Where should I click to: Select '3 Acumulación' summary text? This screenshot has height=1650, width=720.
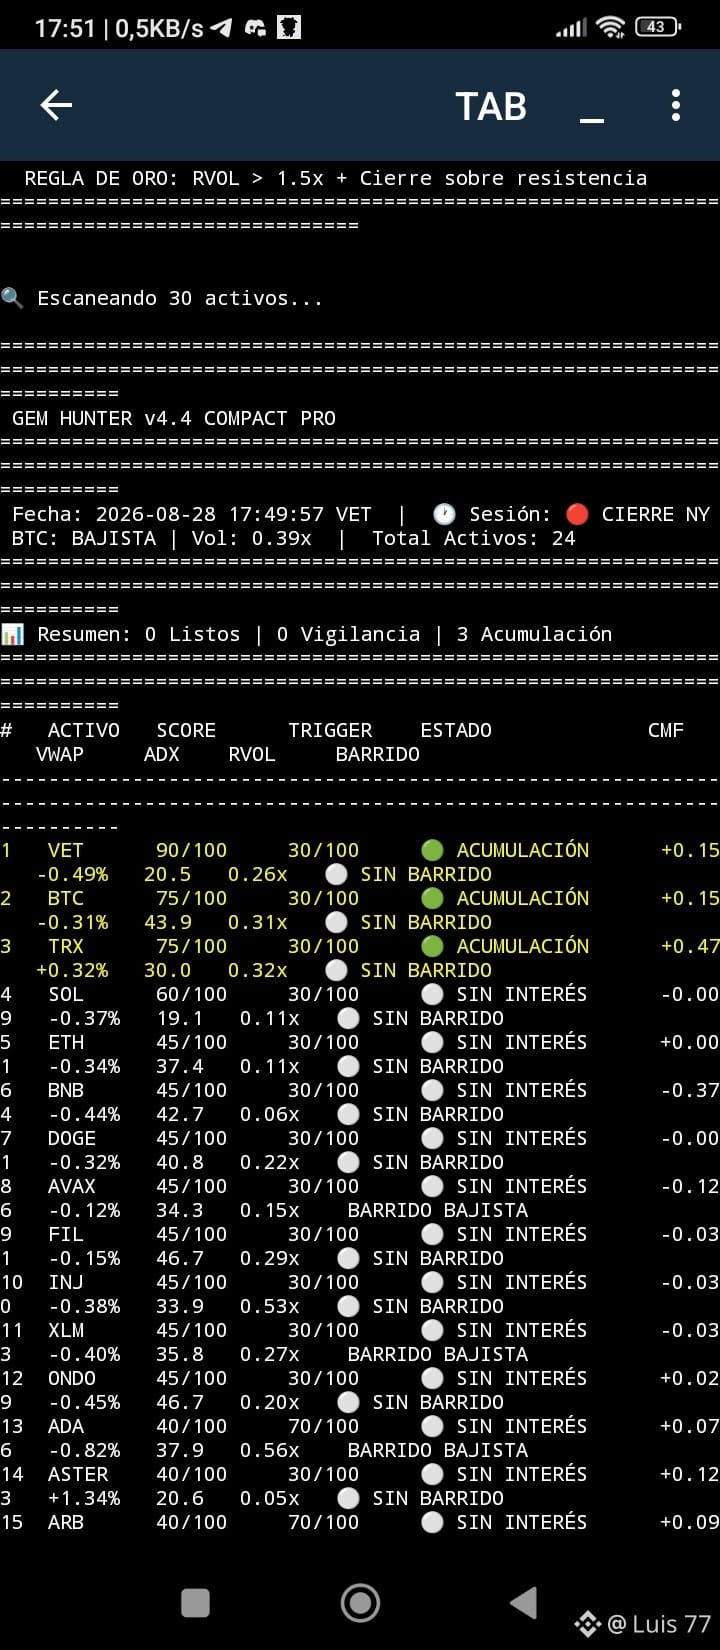tap(534, 634)
